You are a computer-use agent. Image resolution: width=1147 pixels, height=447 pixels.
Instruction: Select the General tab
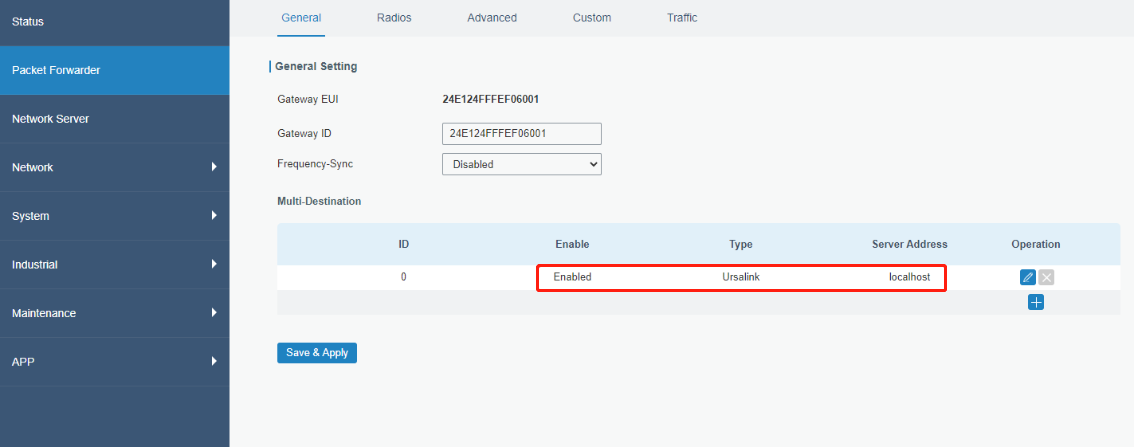pyautogui.click(x=301, y=18)
